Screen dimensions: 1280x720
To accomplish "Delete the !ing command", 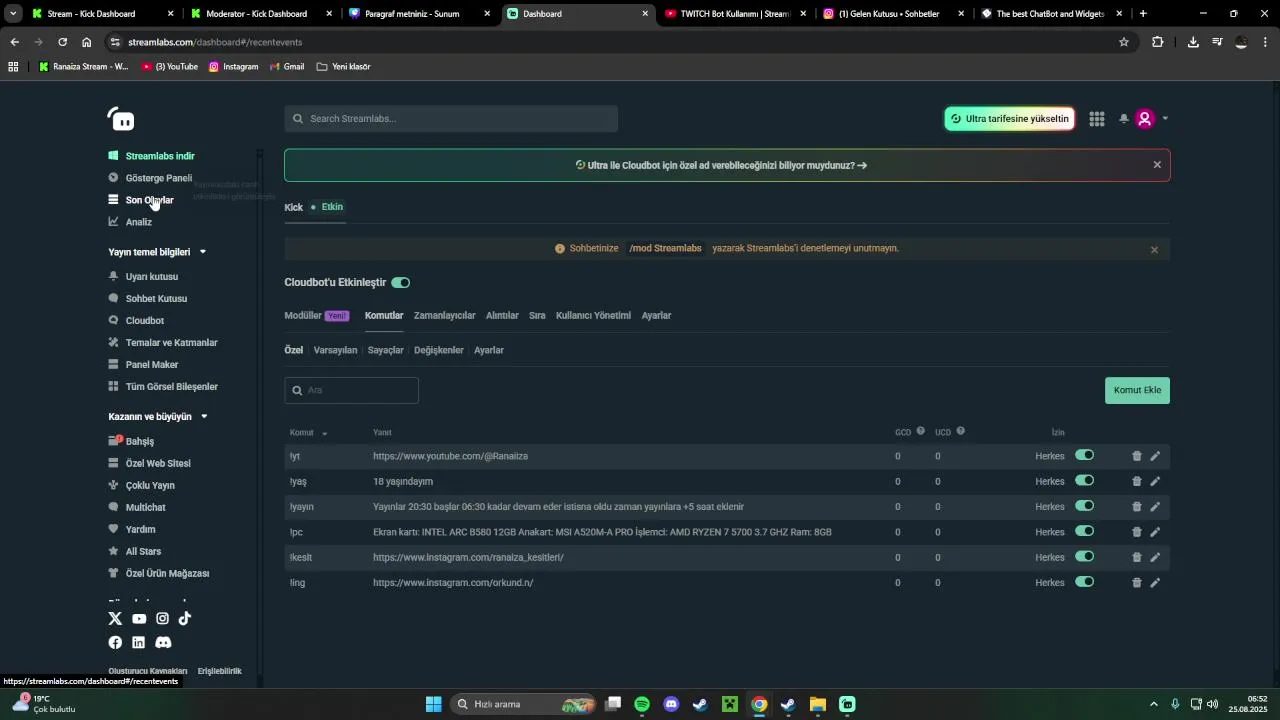I will (x=1136, y=583).
